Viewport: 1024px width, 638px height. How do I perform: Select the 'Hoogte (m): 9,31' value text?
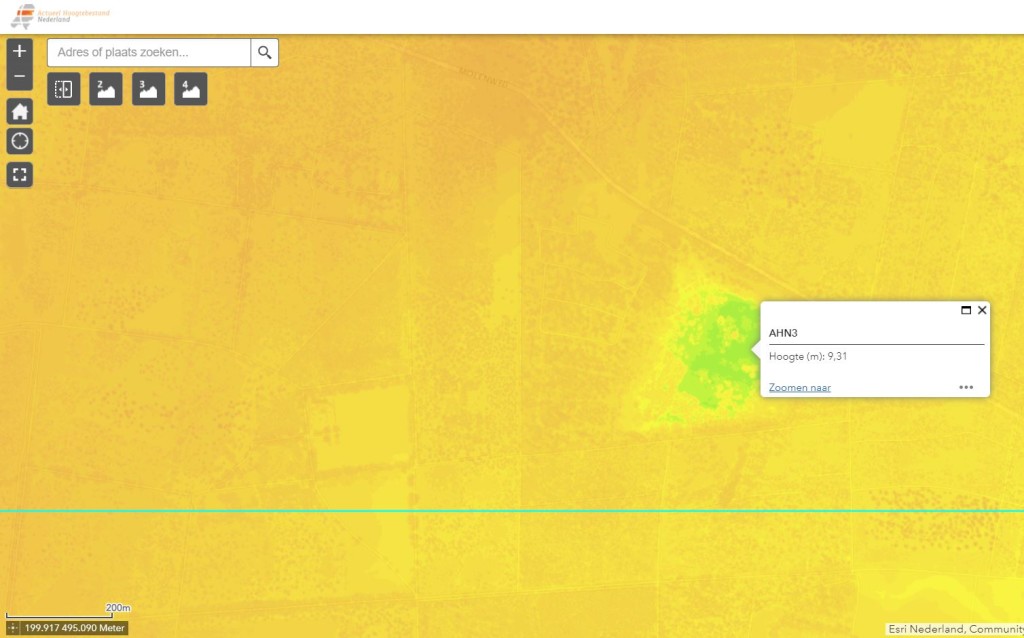[x=808, y=357]
